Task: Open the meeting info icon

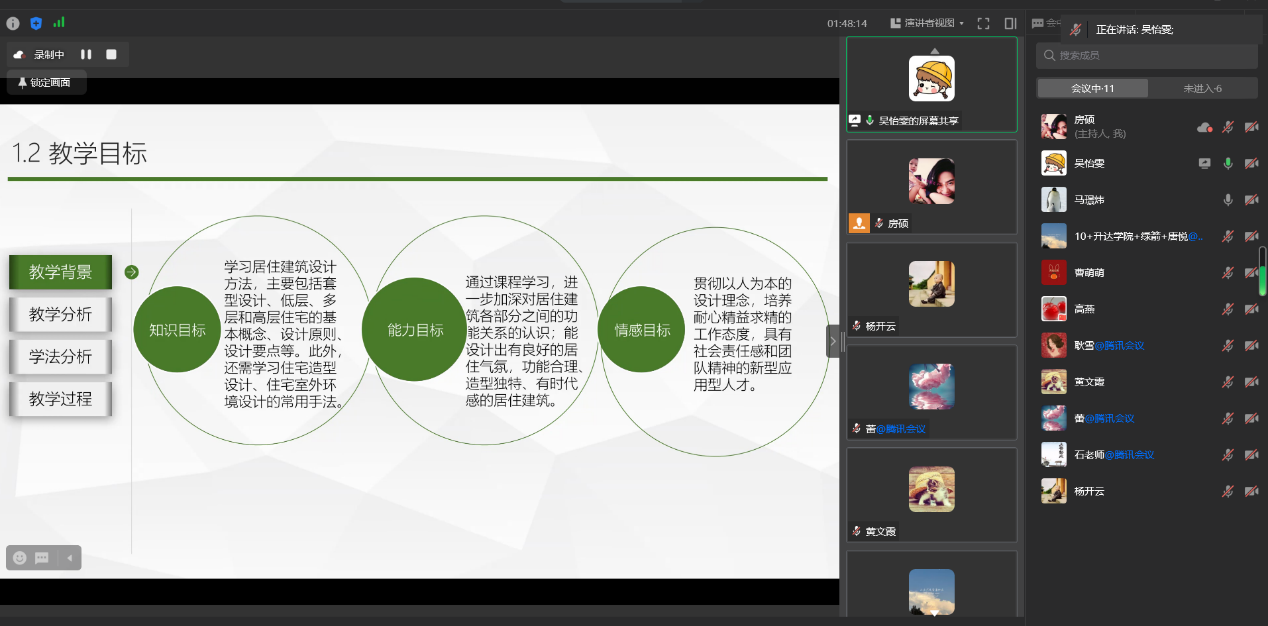Action: [x=13, y=23]
